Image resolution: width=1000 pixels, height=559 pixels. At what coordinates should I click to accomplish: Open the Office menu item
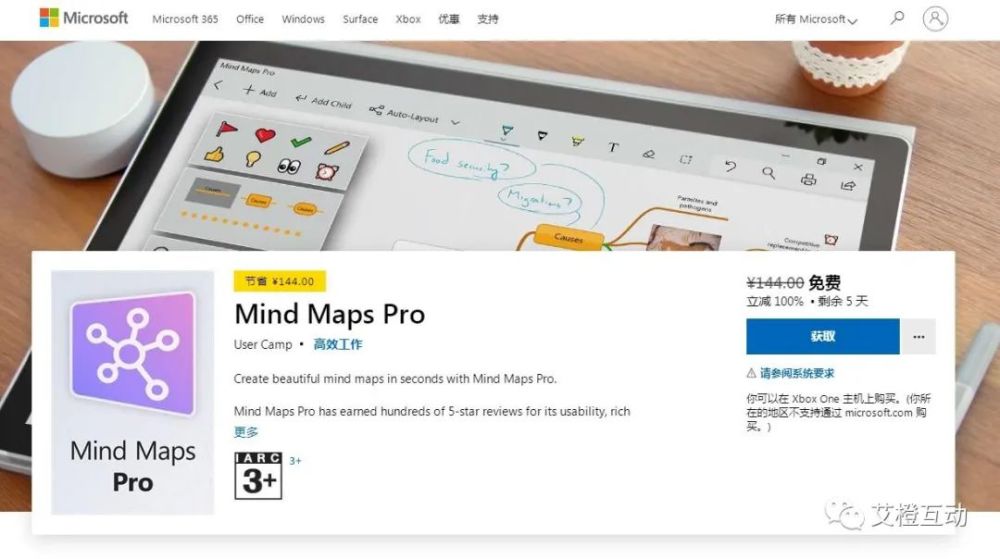tap(250, 19)
